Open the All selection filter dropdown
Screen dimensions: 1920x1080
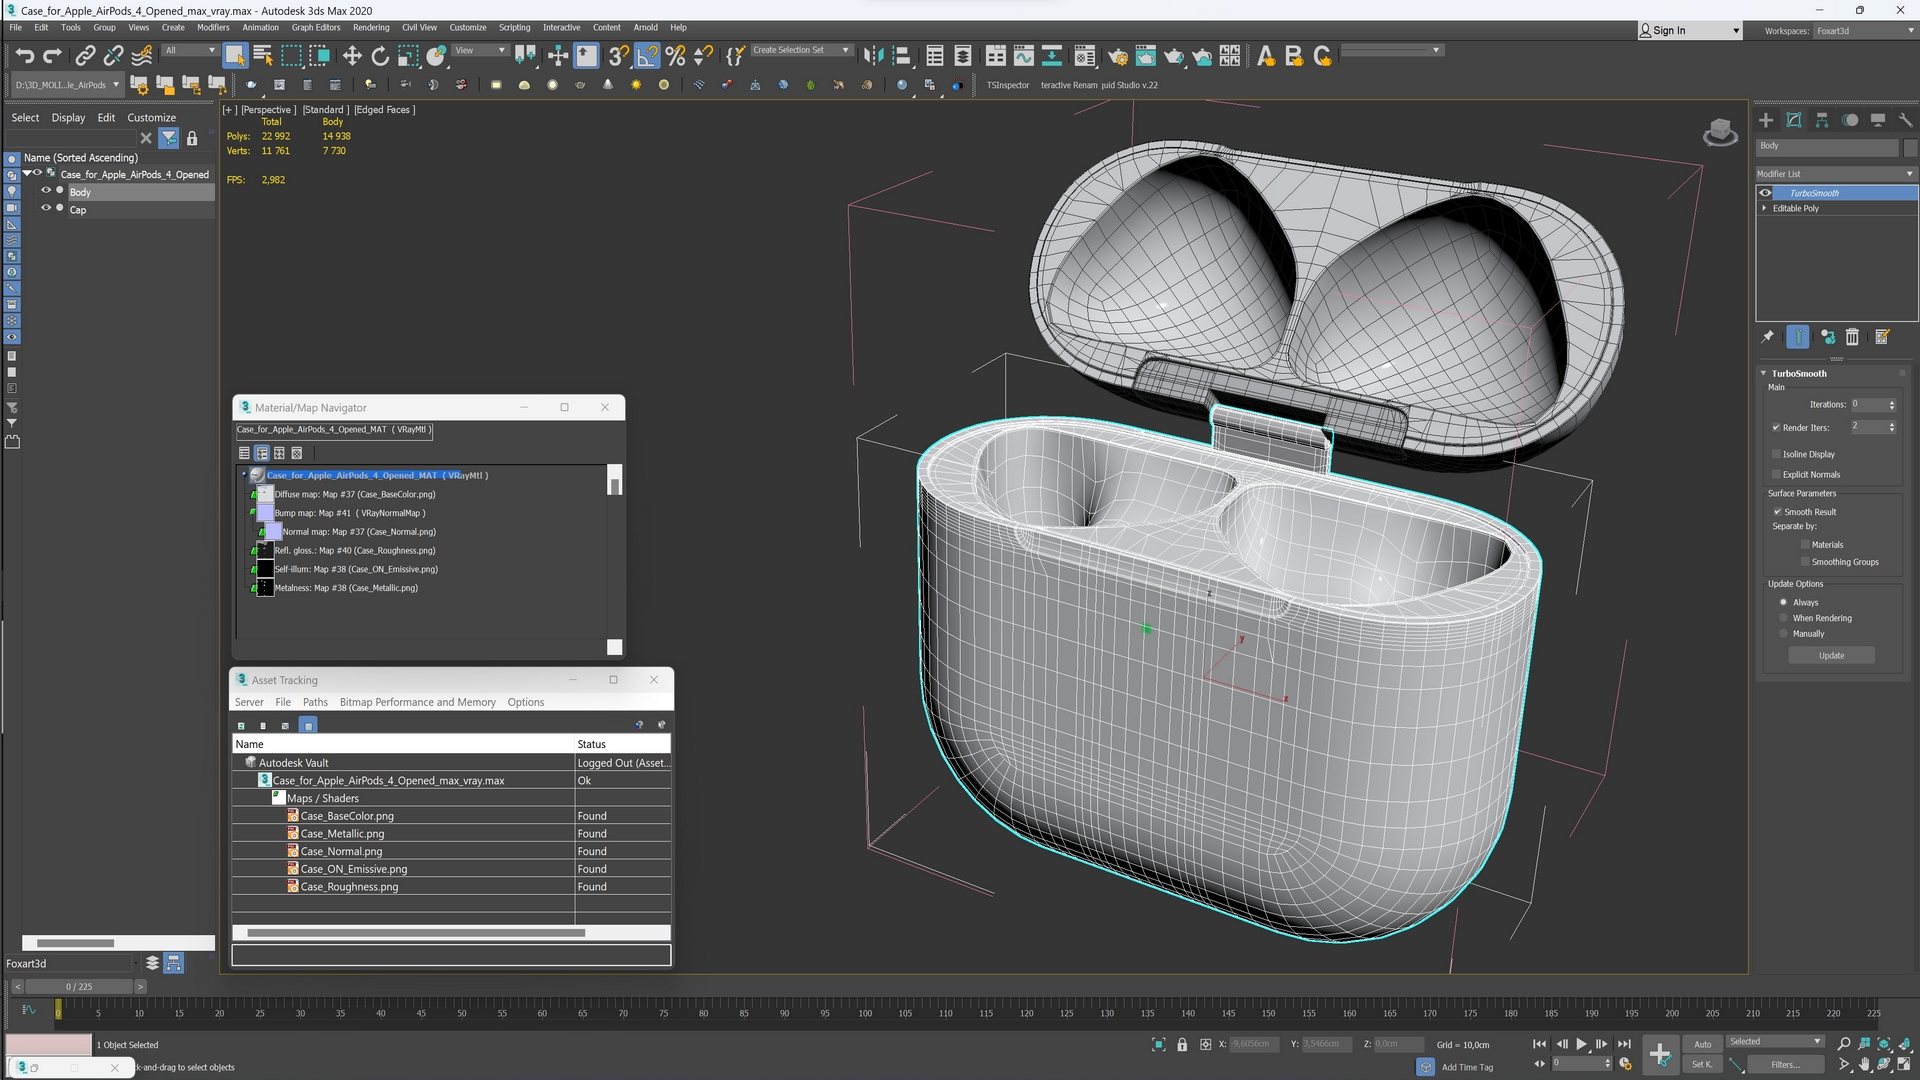190,50
